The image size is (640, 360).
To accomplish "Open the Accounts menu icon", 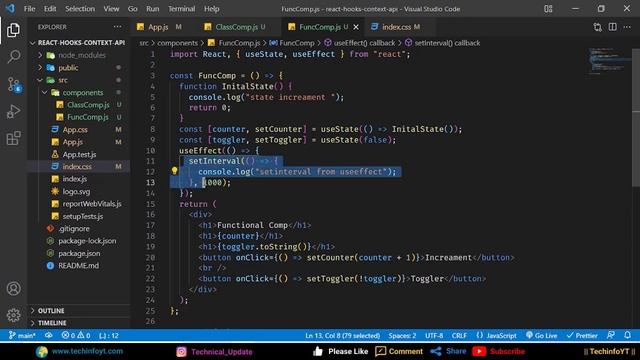I will click(13, 289).
